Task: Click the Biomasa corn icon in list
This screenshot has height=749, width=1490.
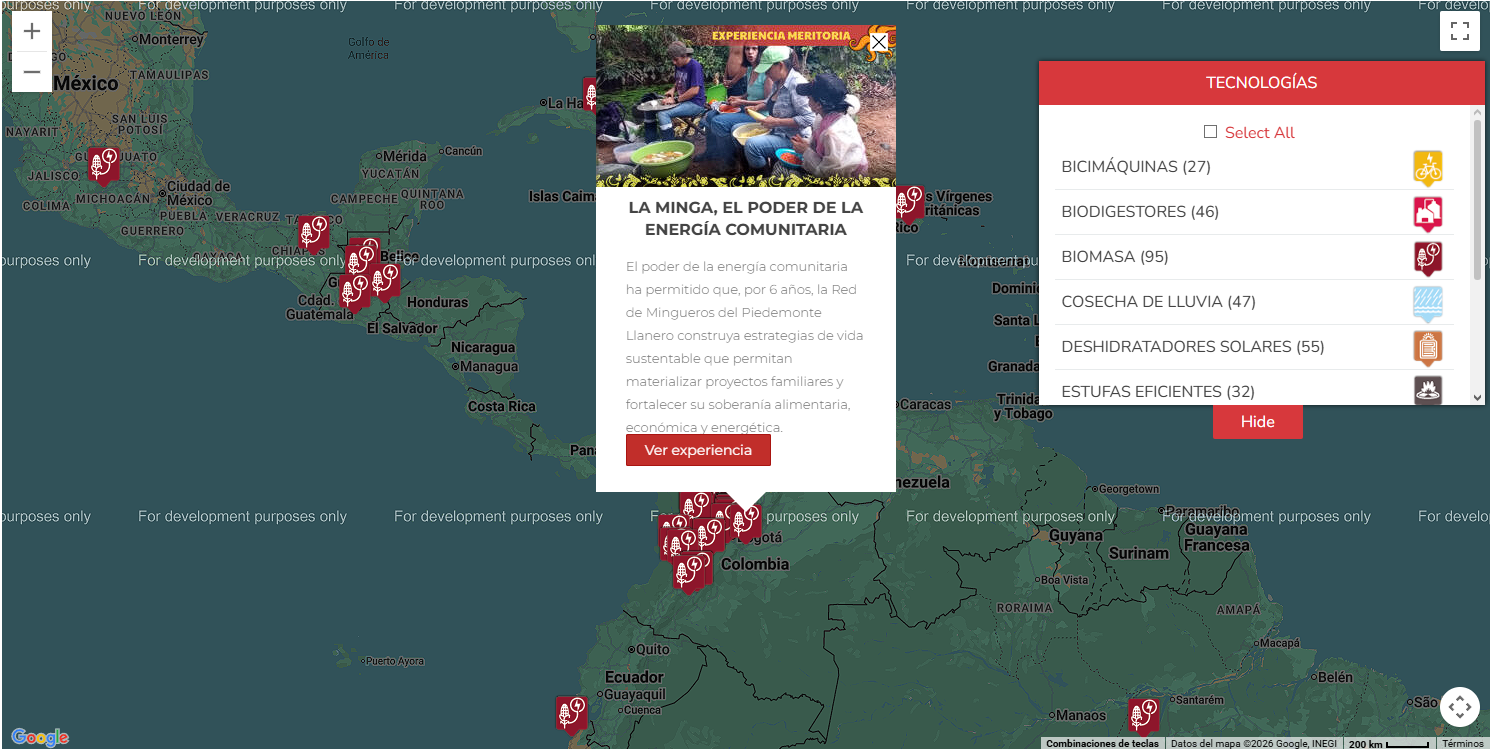Action: [1427, 258]
